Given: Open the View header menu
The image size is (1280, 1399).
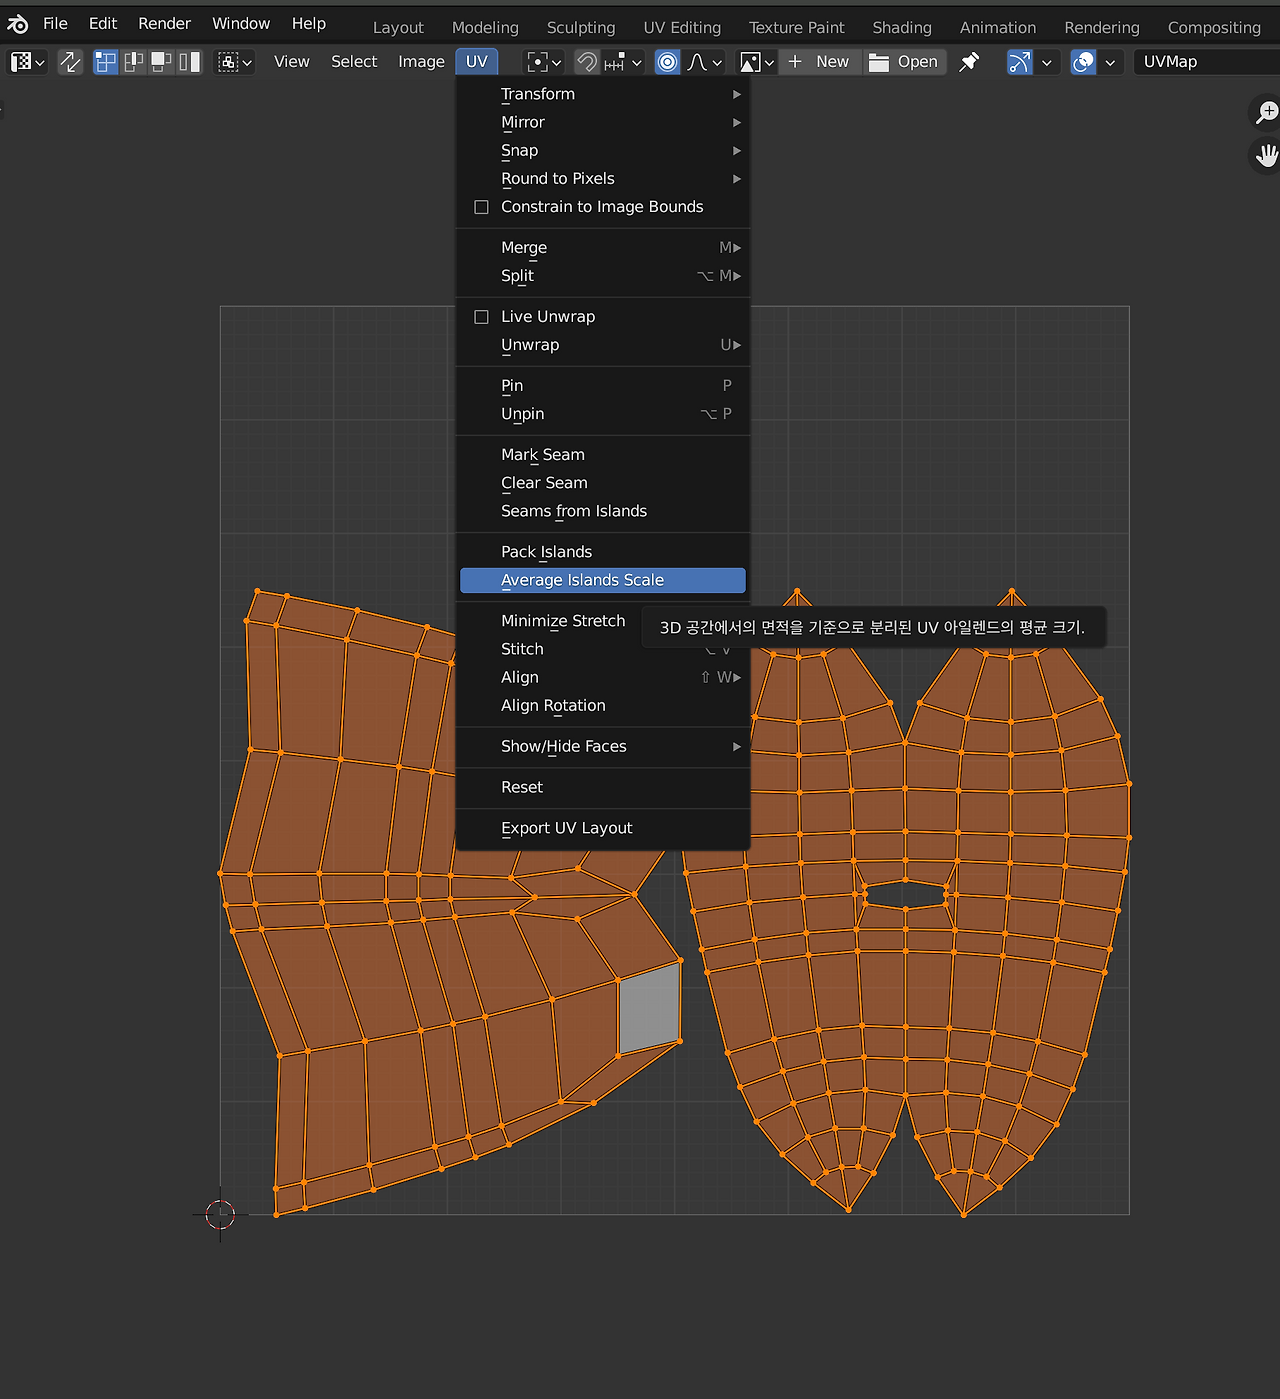Looking at the screenshot, I should point(292,62).
